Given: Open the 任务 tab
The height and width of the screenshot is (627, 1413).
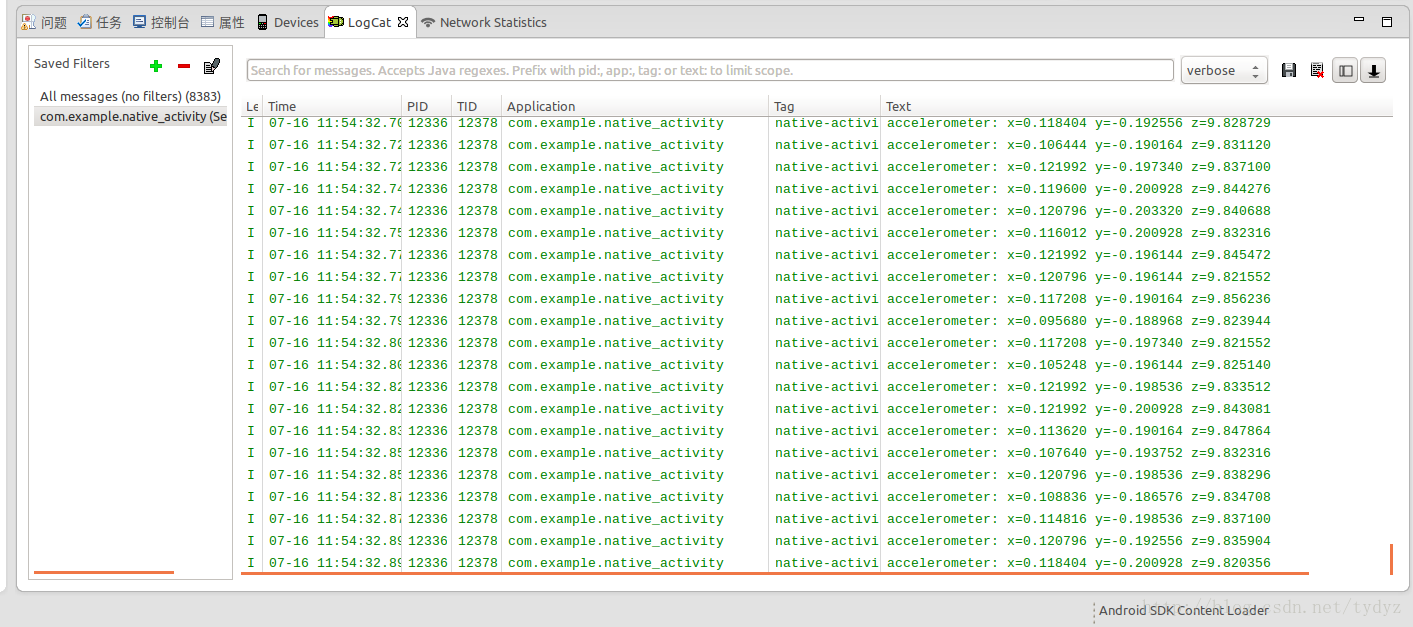Looking at the screenshot, I should pos(100,22).
